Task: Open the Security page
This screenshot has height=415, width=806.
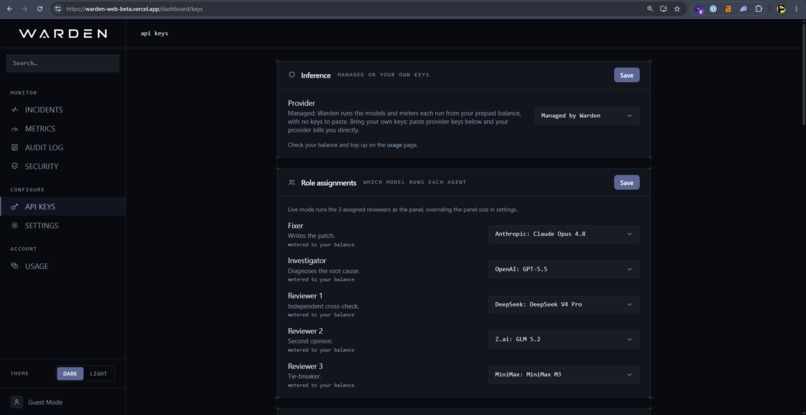Action: pos(63,167)
